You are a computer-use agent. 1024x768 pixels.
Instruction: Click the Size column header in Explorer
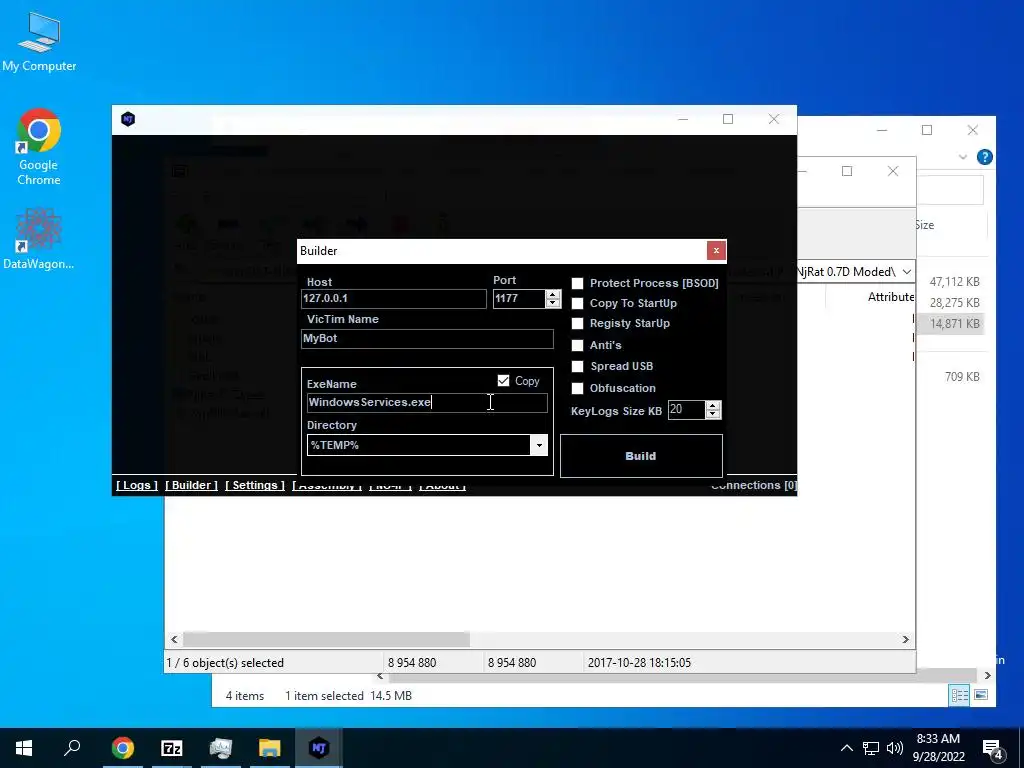click(924, 225)
